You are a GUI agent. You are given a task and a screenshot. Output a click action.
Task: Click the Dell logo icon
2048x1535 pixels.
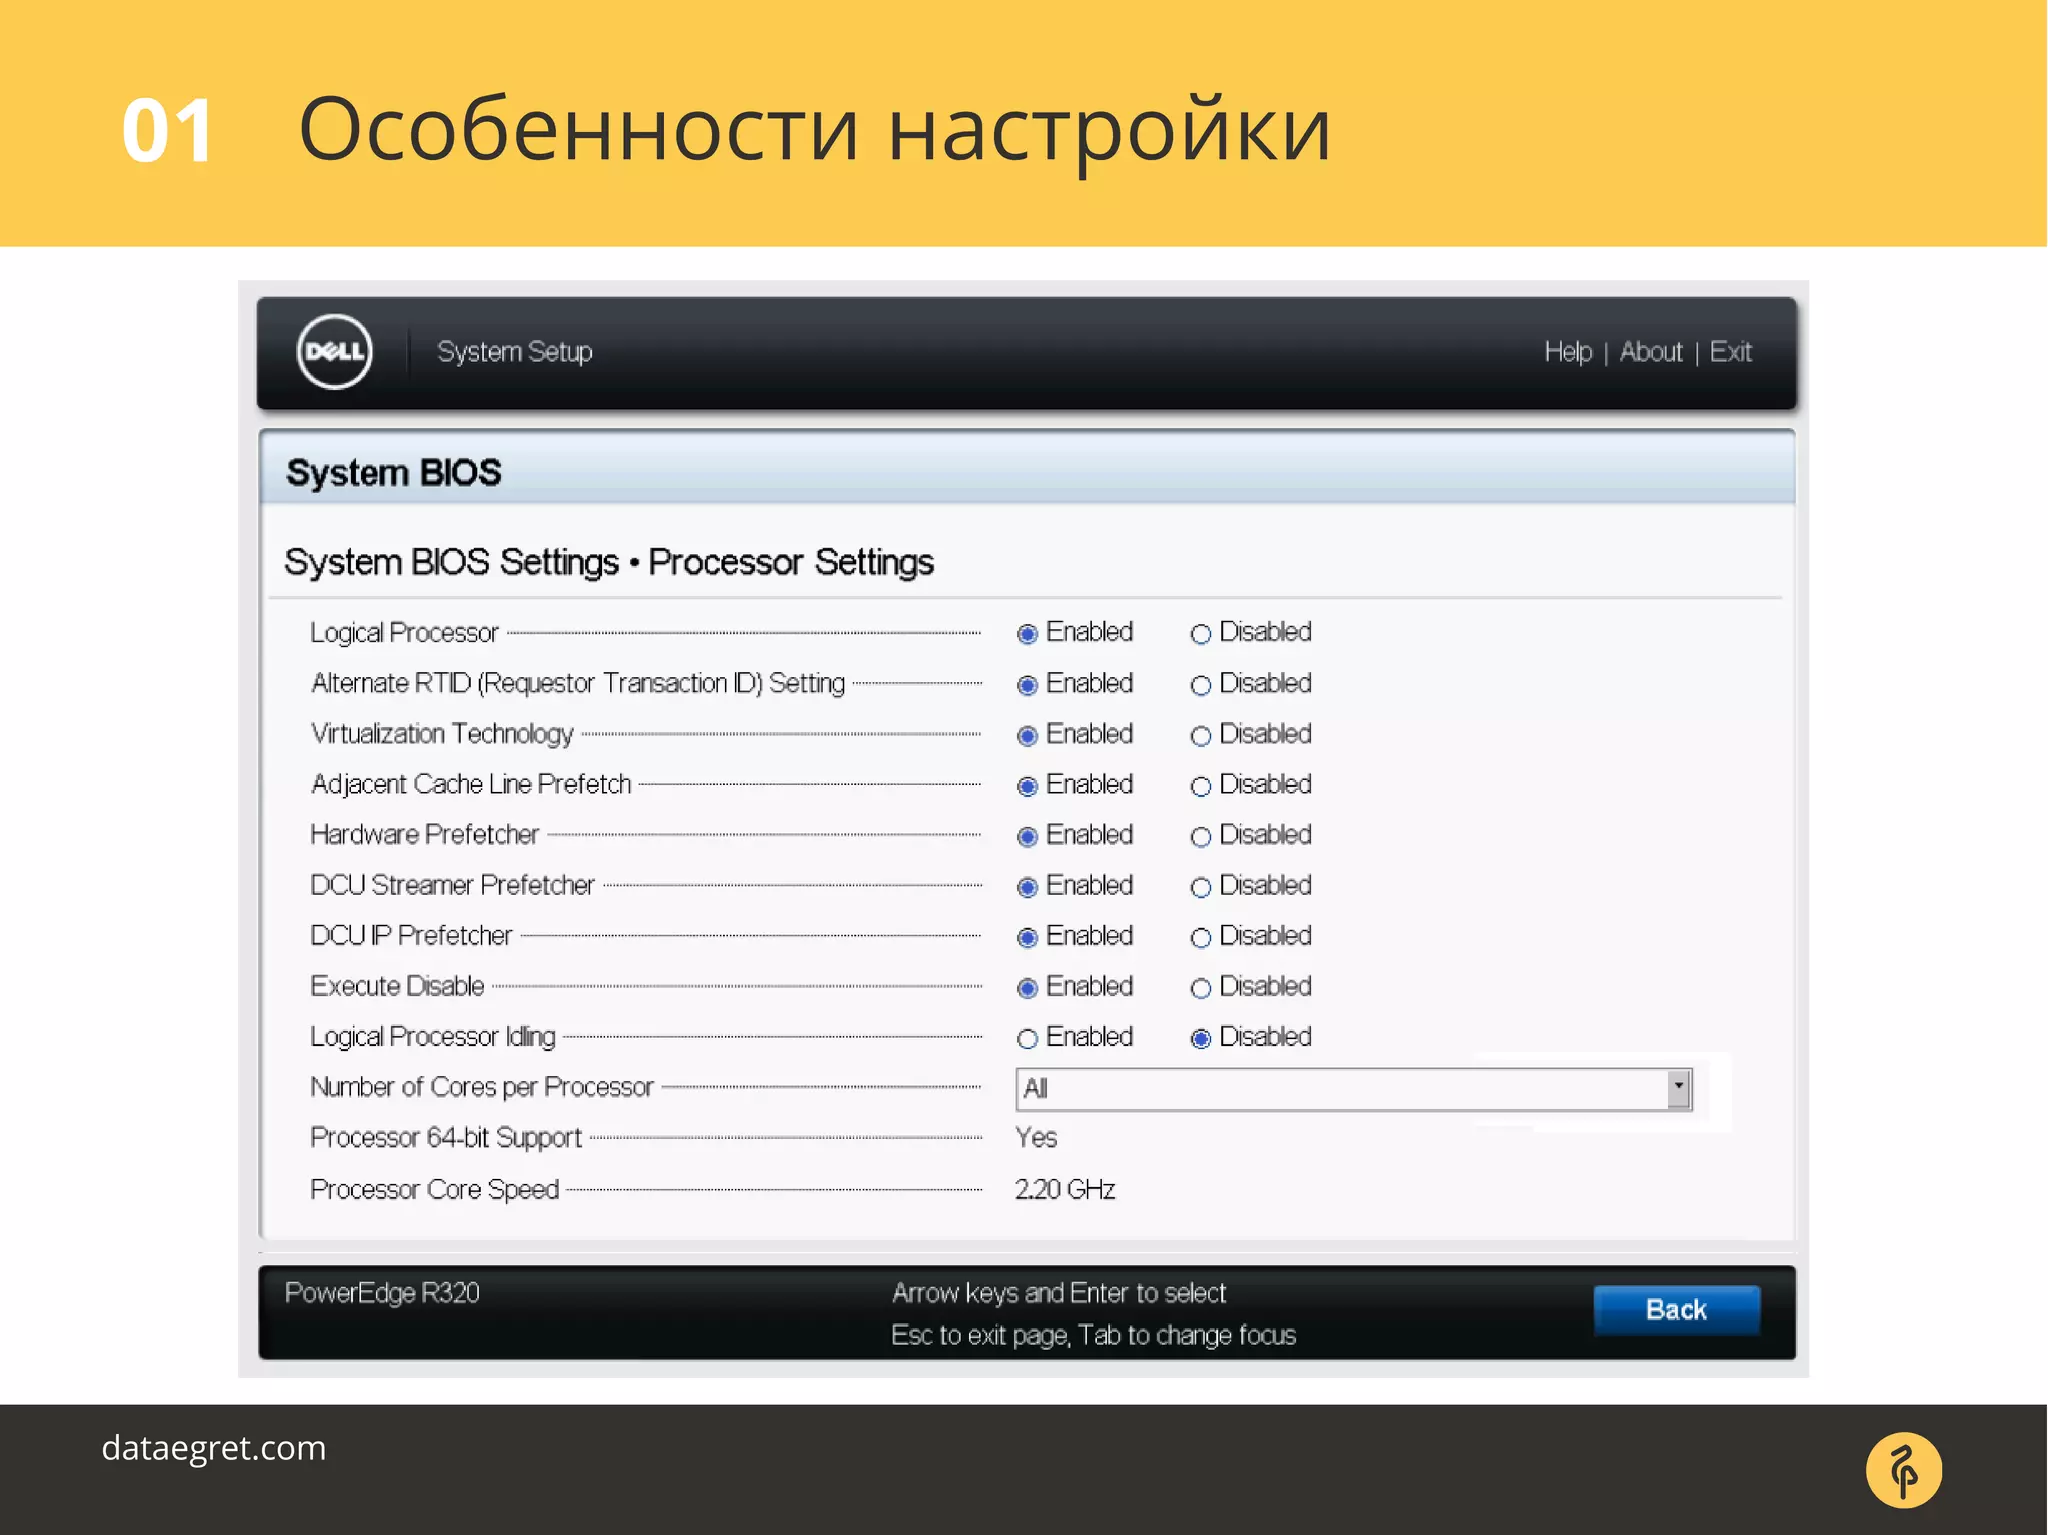click(335, 352)
